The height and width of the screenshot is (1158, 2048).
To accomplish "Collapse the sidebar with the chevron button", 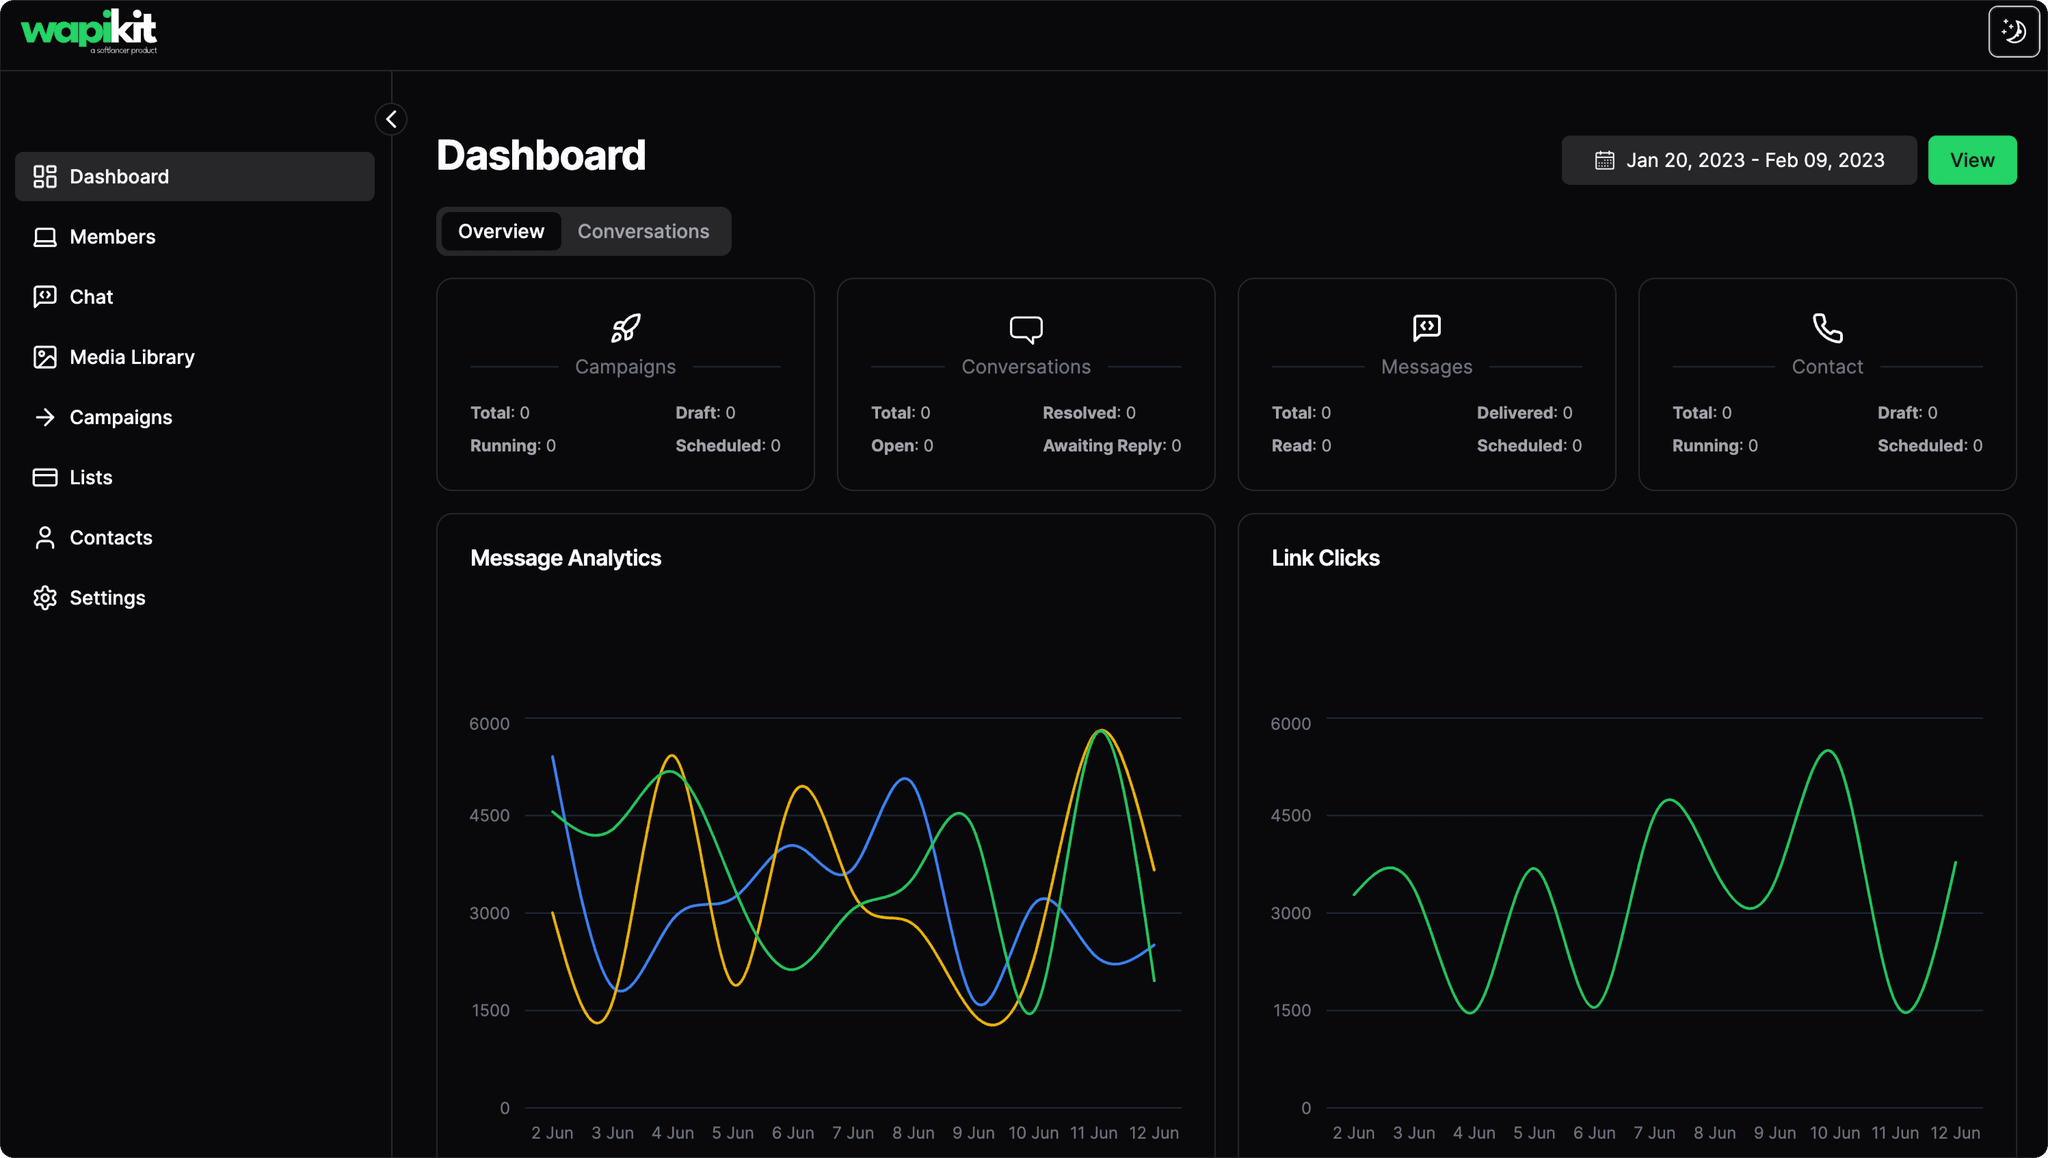I will 391,119.
